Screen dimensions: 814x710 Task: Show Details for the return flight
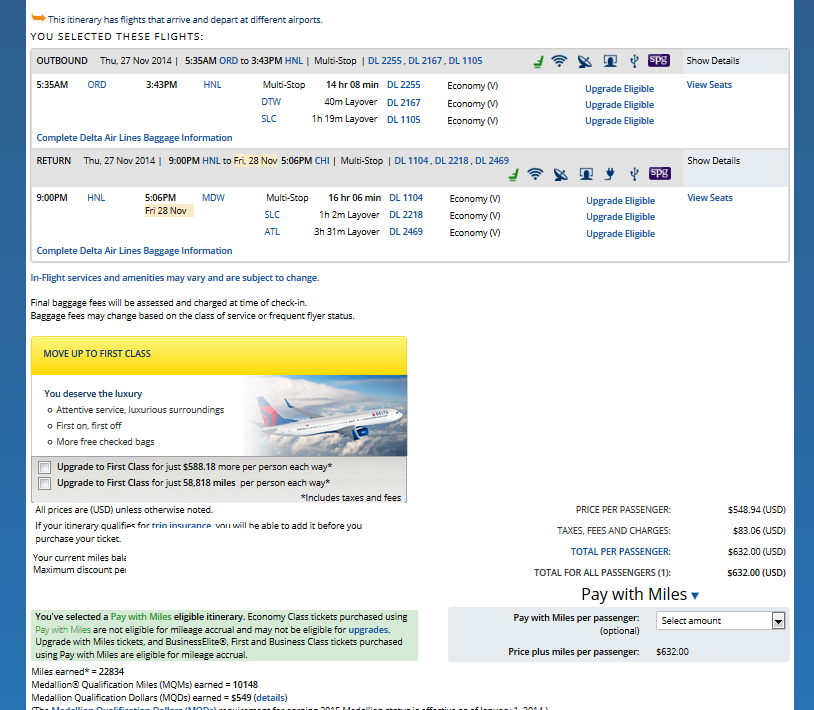(x=713, y=160)
